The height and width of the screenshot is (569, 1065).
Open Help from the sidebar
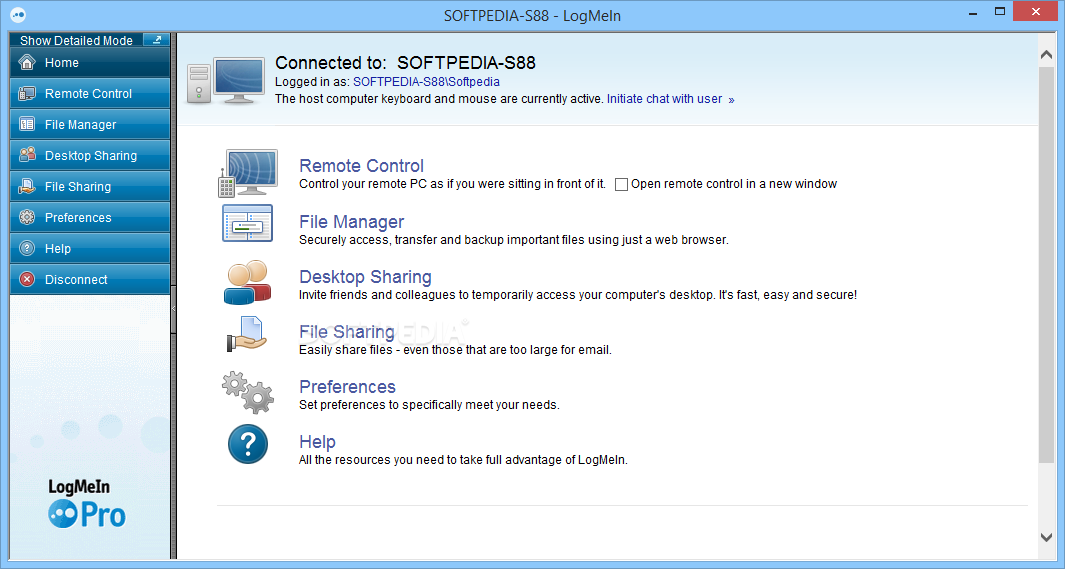(x=90, y=249)
